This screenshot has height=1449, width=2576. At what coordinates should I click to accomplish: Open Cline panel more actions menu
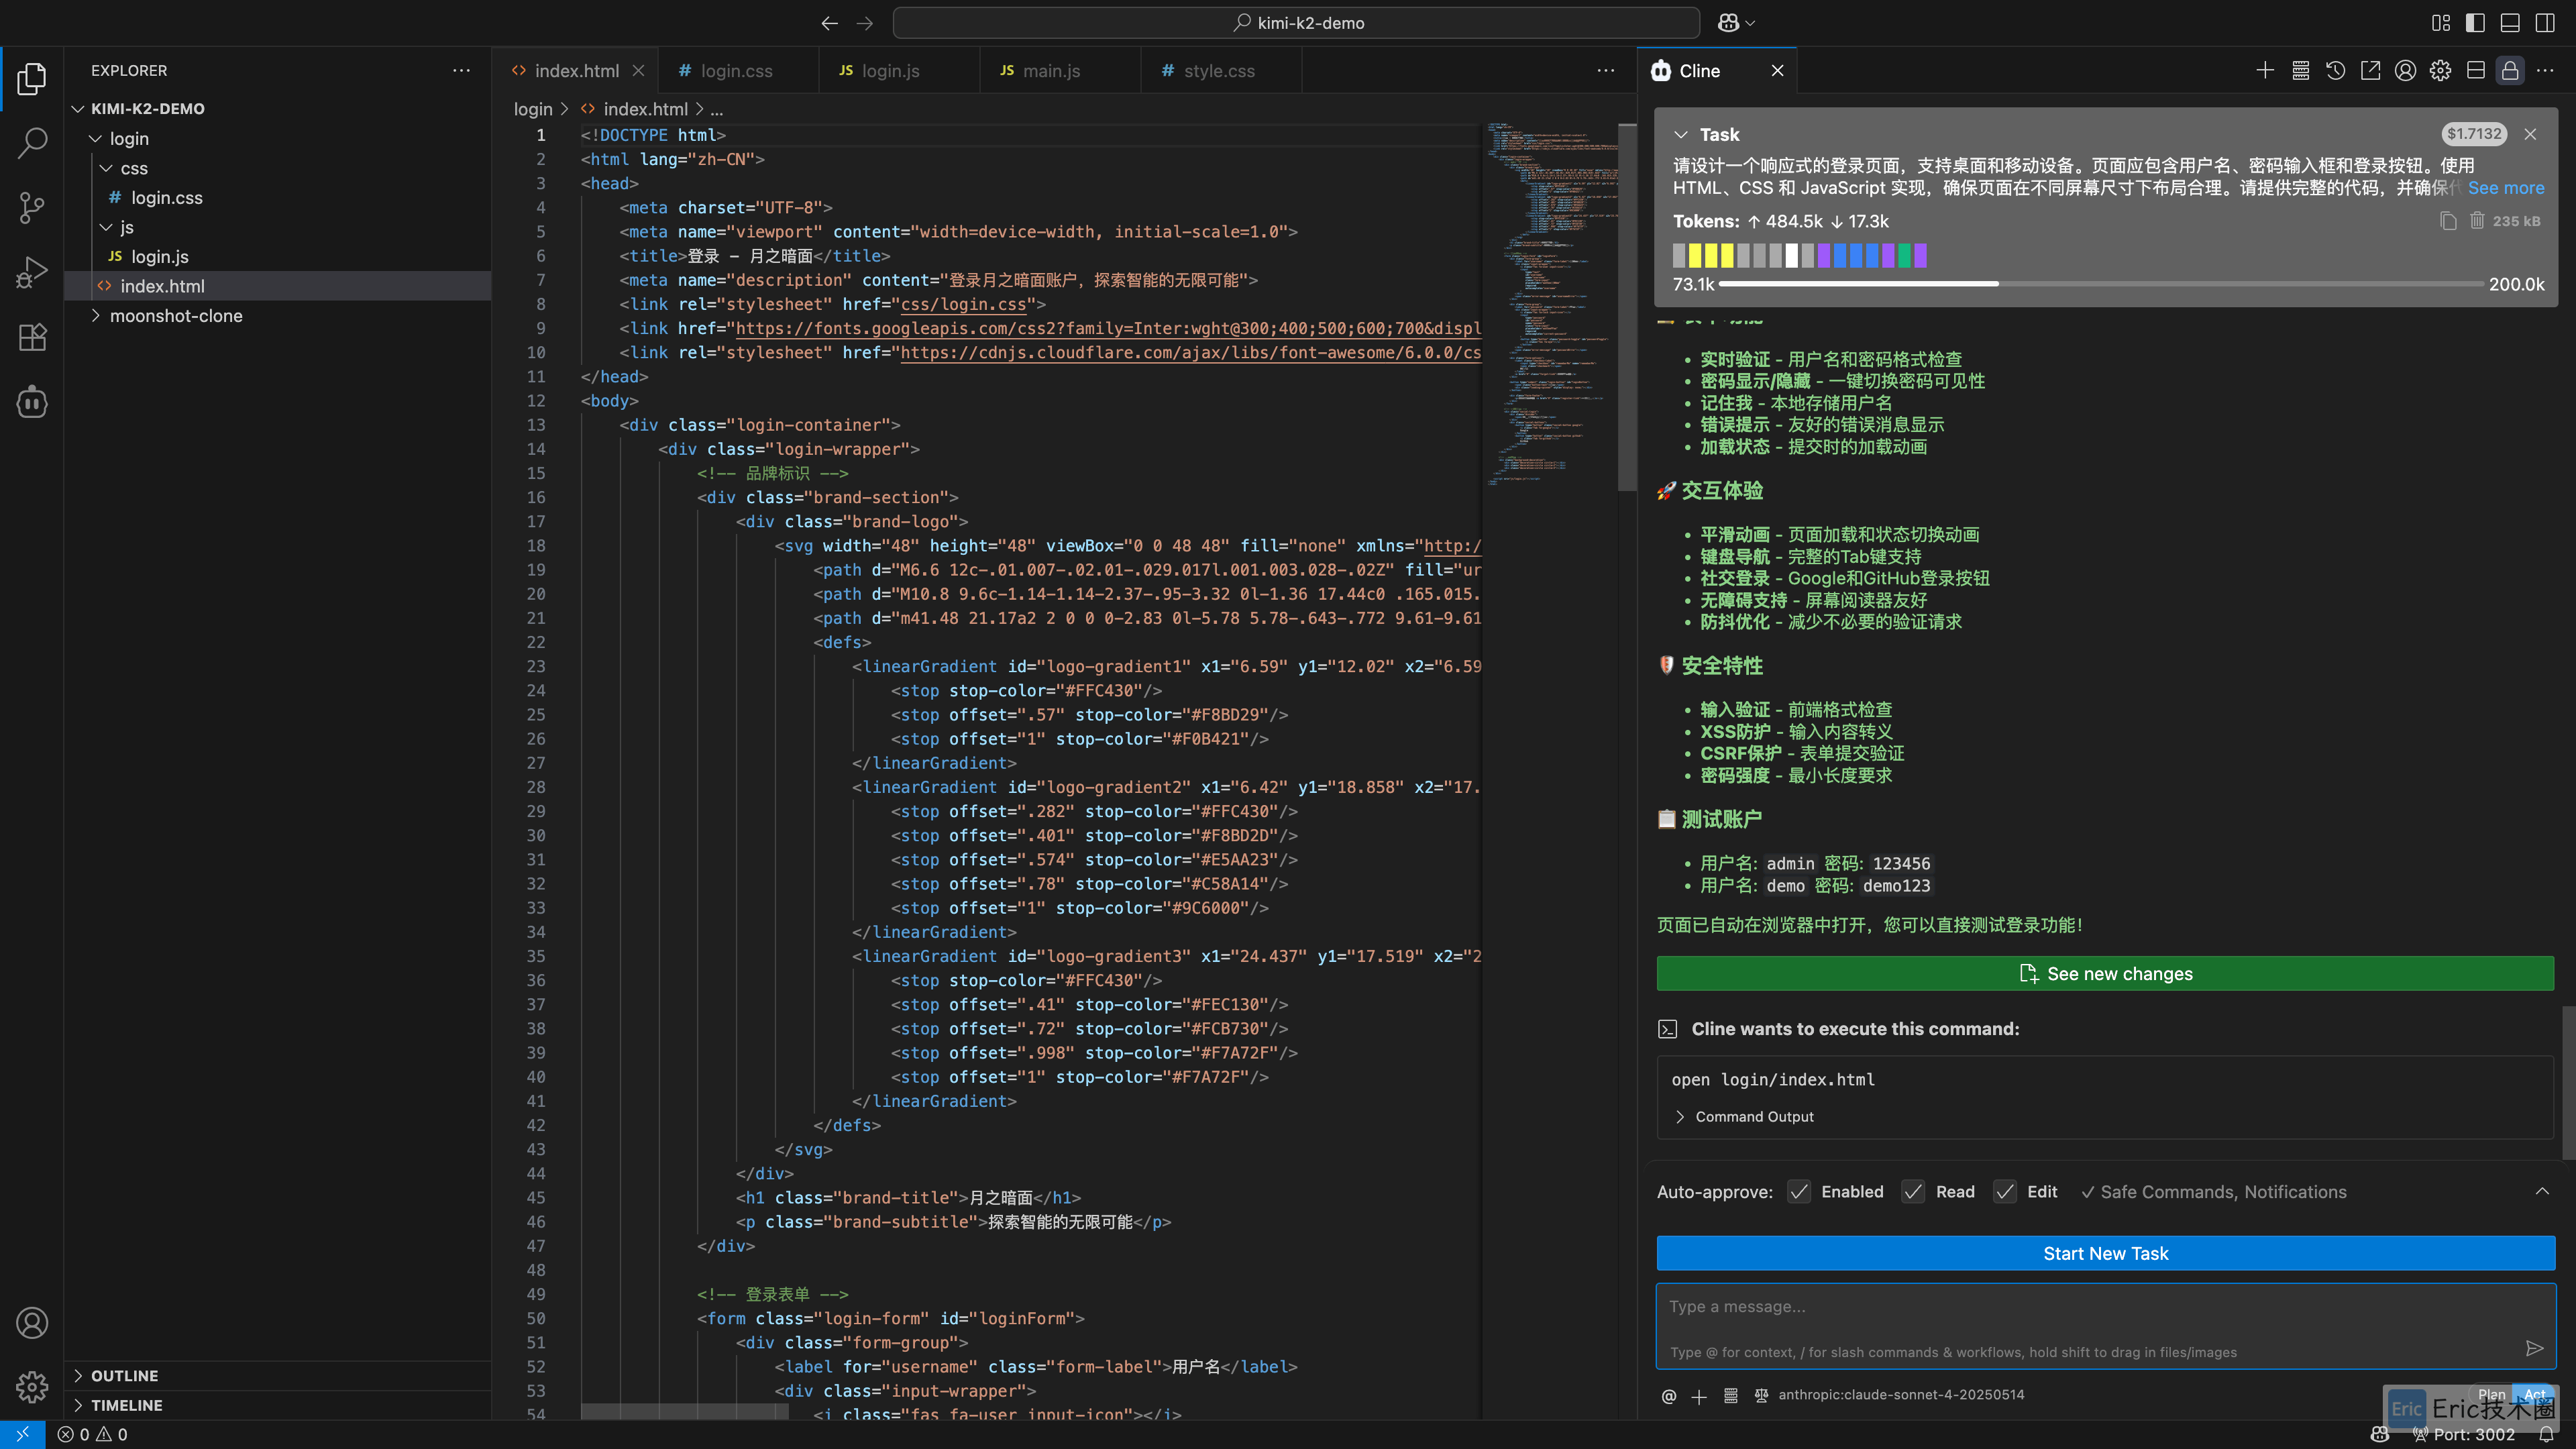click(x=2545, y=70)
